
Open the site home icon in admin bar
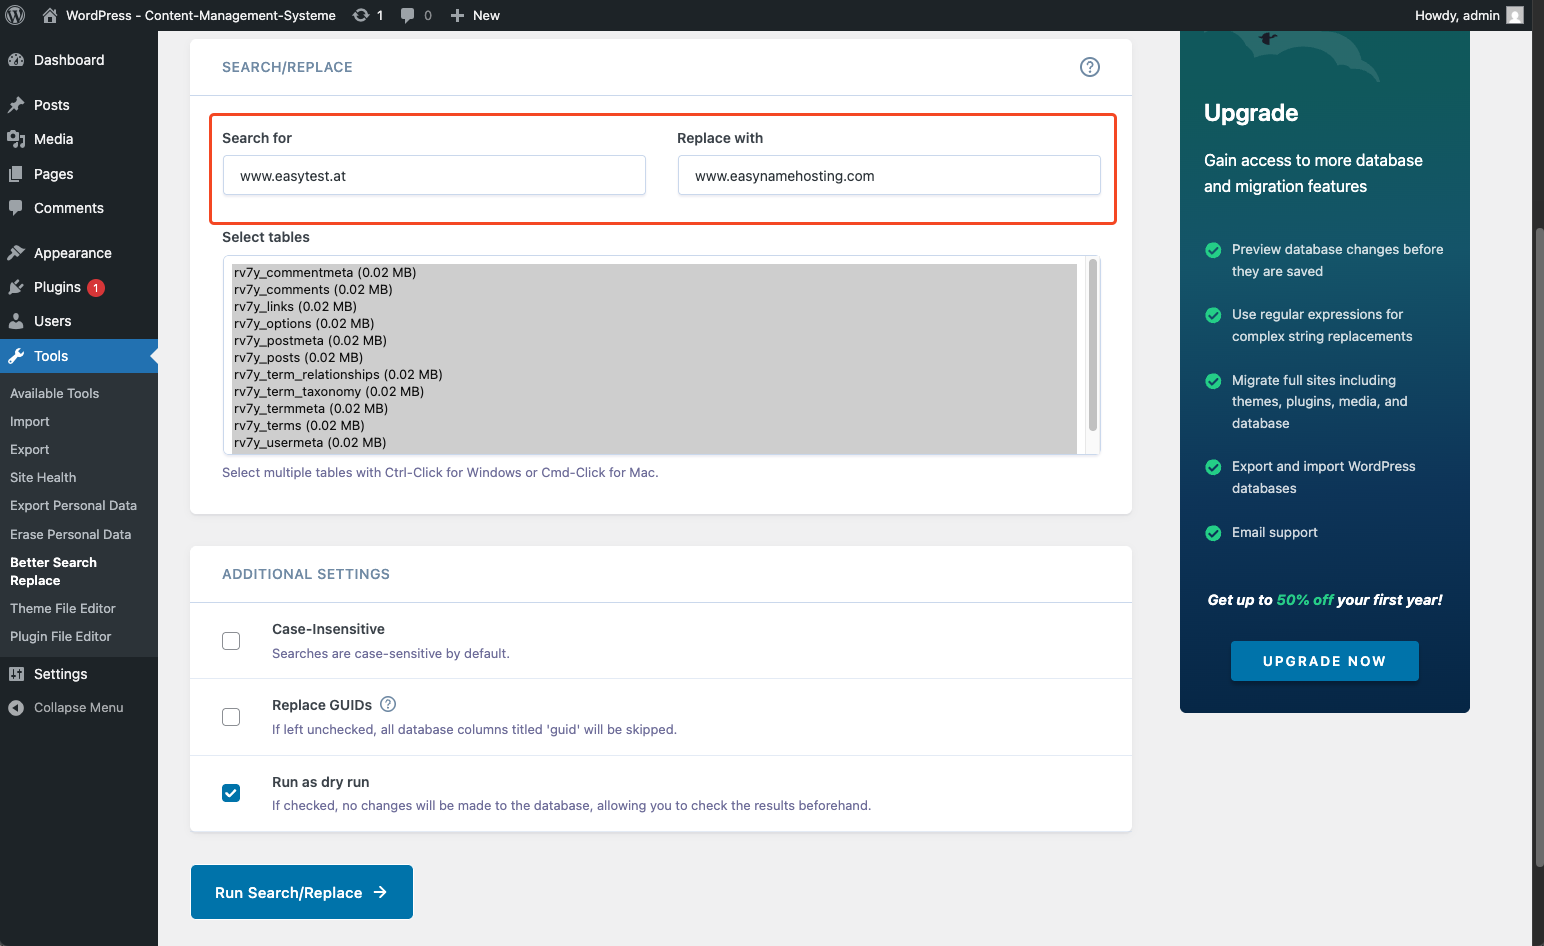pyautogui.click(x=49, y=15)
